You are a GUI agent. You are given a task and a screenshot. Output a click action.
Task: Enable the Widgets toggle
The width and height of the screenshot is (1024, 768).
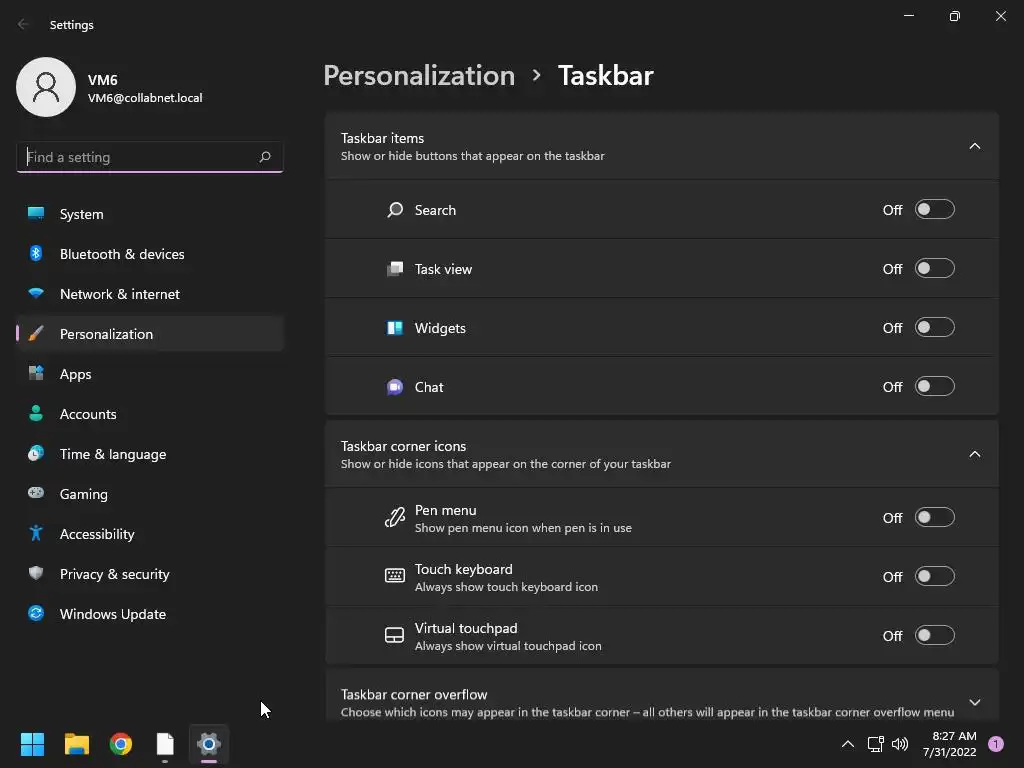935,327
